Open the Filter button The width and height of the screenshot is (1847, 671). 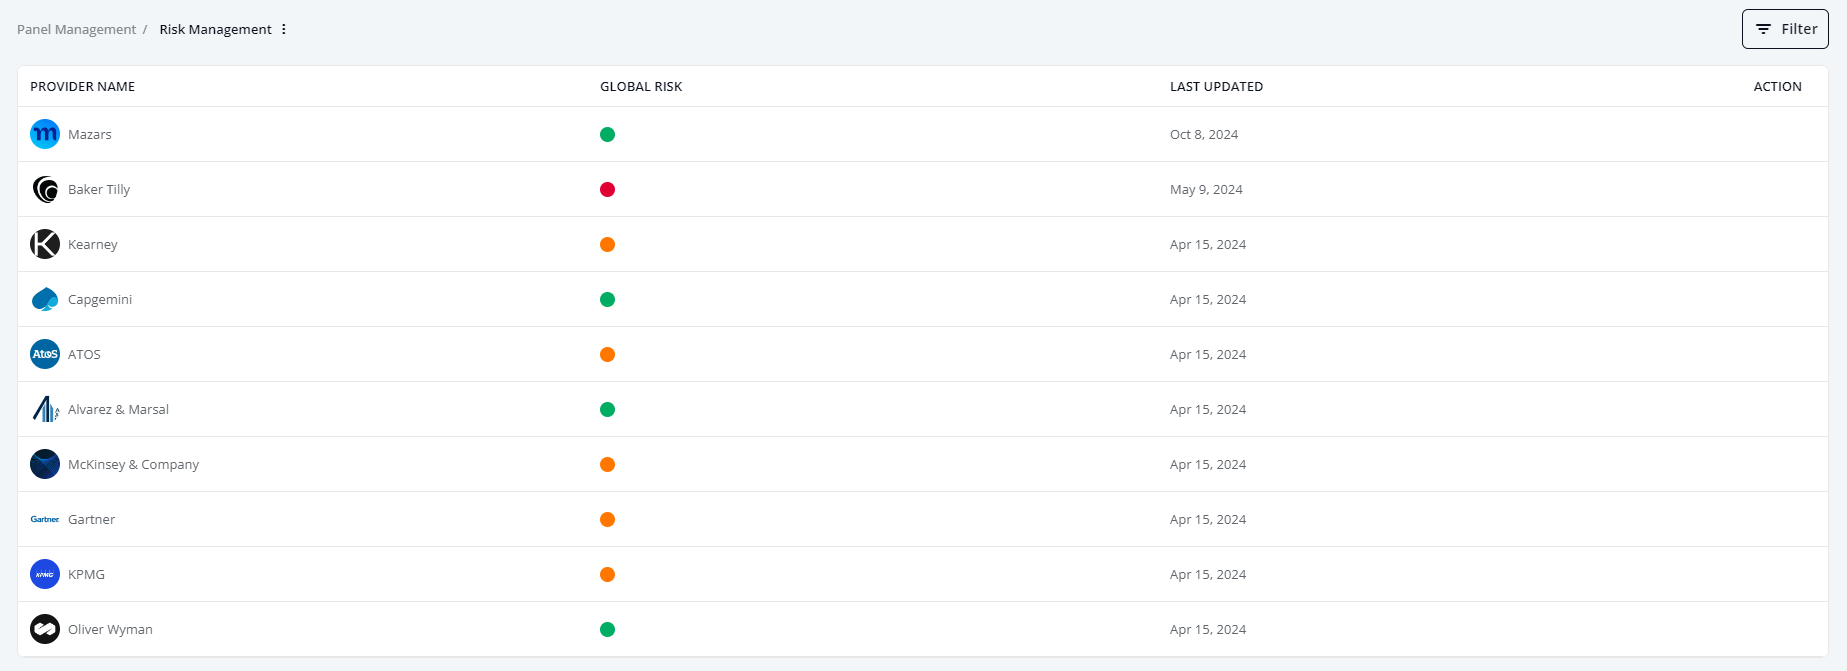1785,29
